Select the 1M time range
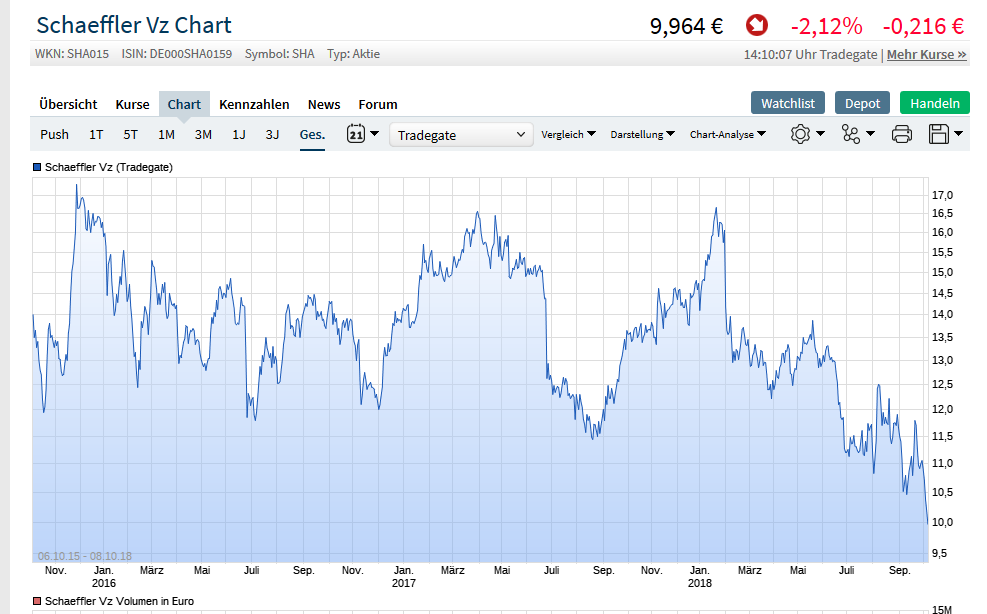 pos(166,135)
